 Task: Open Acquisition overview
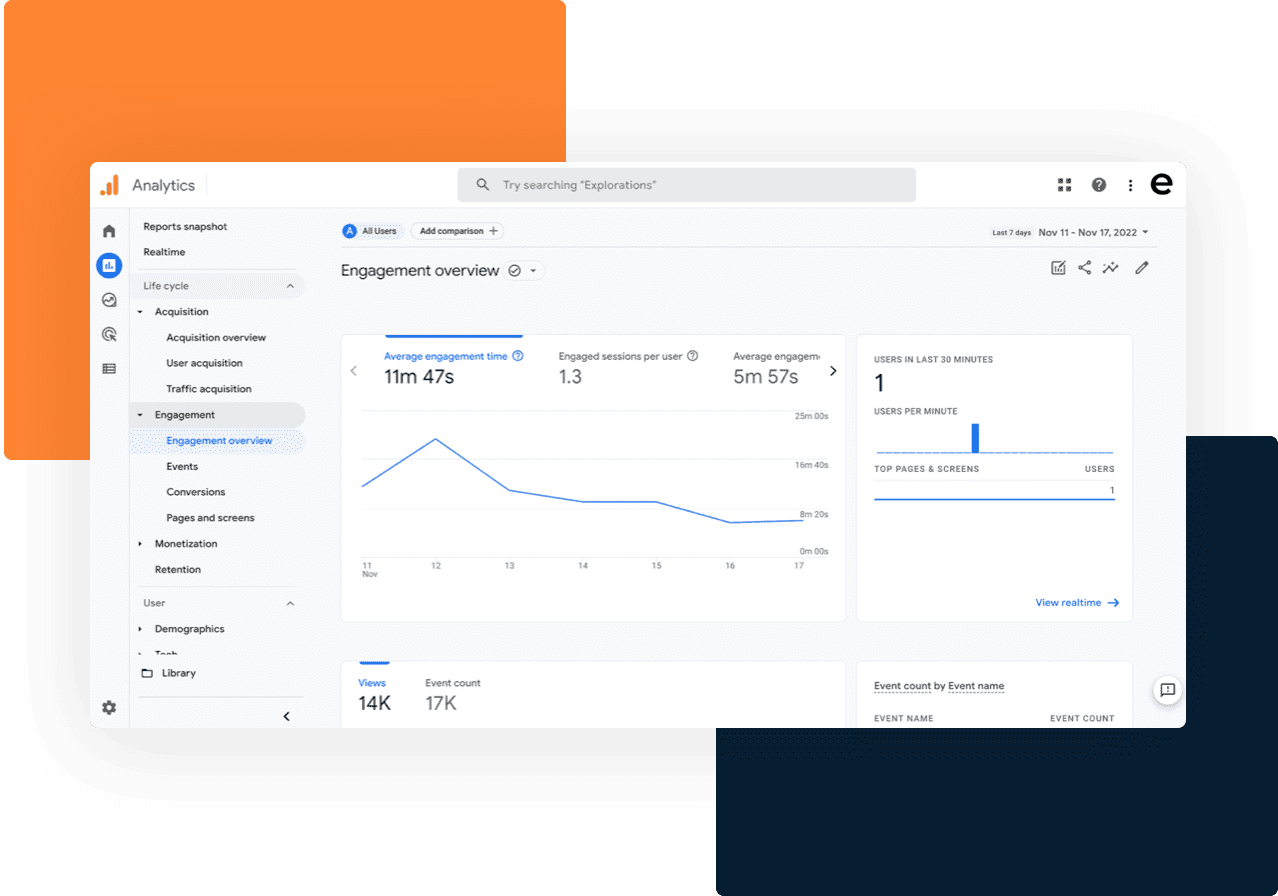[x=216, y=338]
